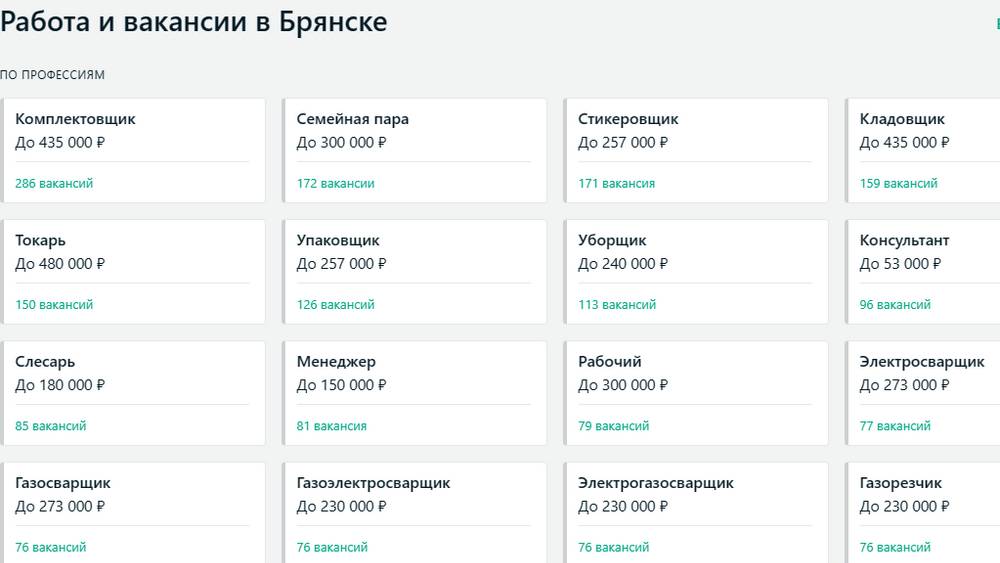Open the Газоэлектросварщик profession card
The width and height of the screenshot is (1000, 563).
[x=415, y=513]
